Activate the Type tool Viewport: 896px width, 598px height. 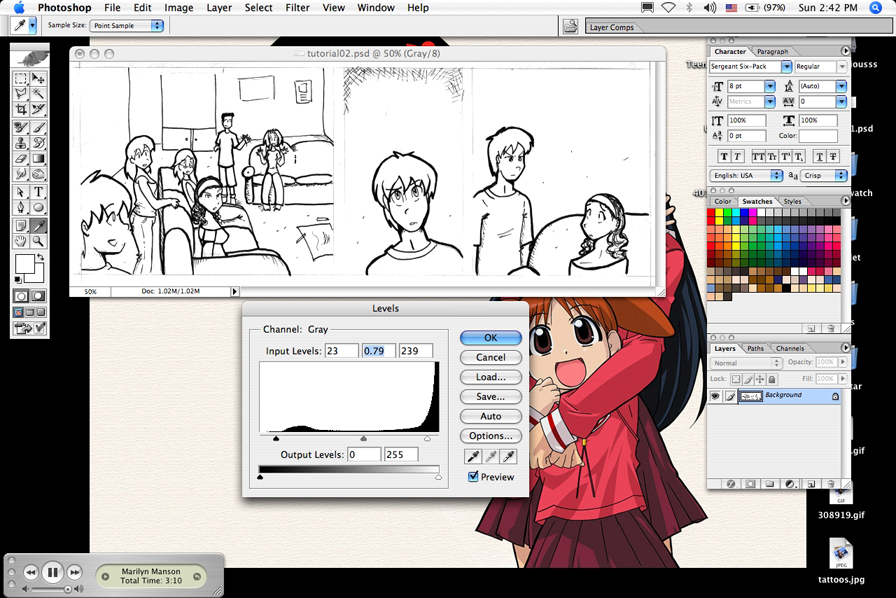pyautogui.click(x=38, y=192)
